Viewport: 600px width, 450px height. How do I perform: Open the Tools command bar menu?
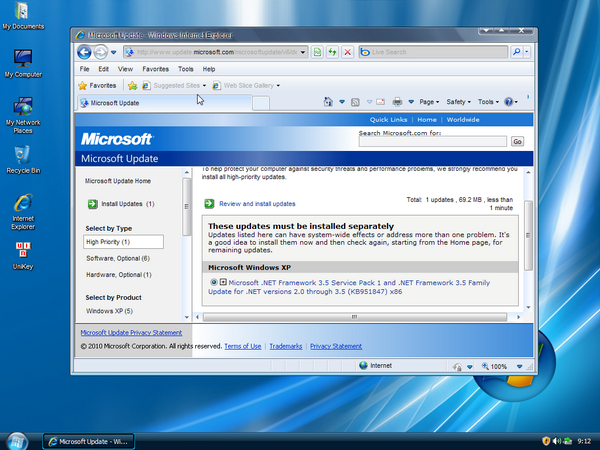tap(488, 102)
